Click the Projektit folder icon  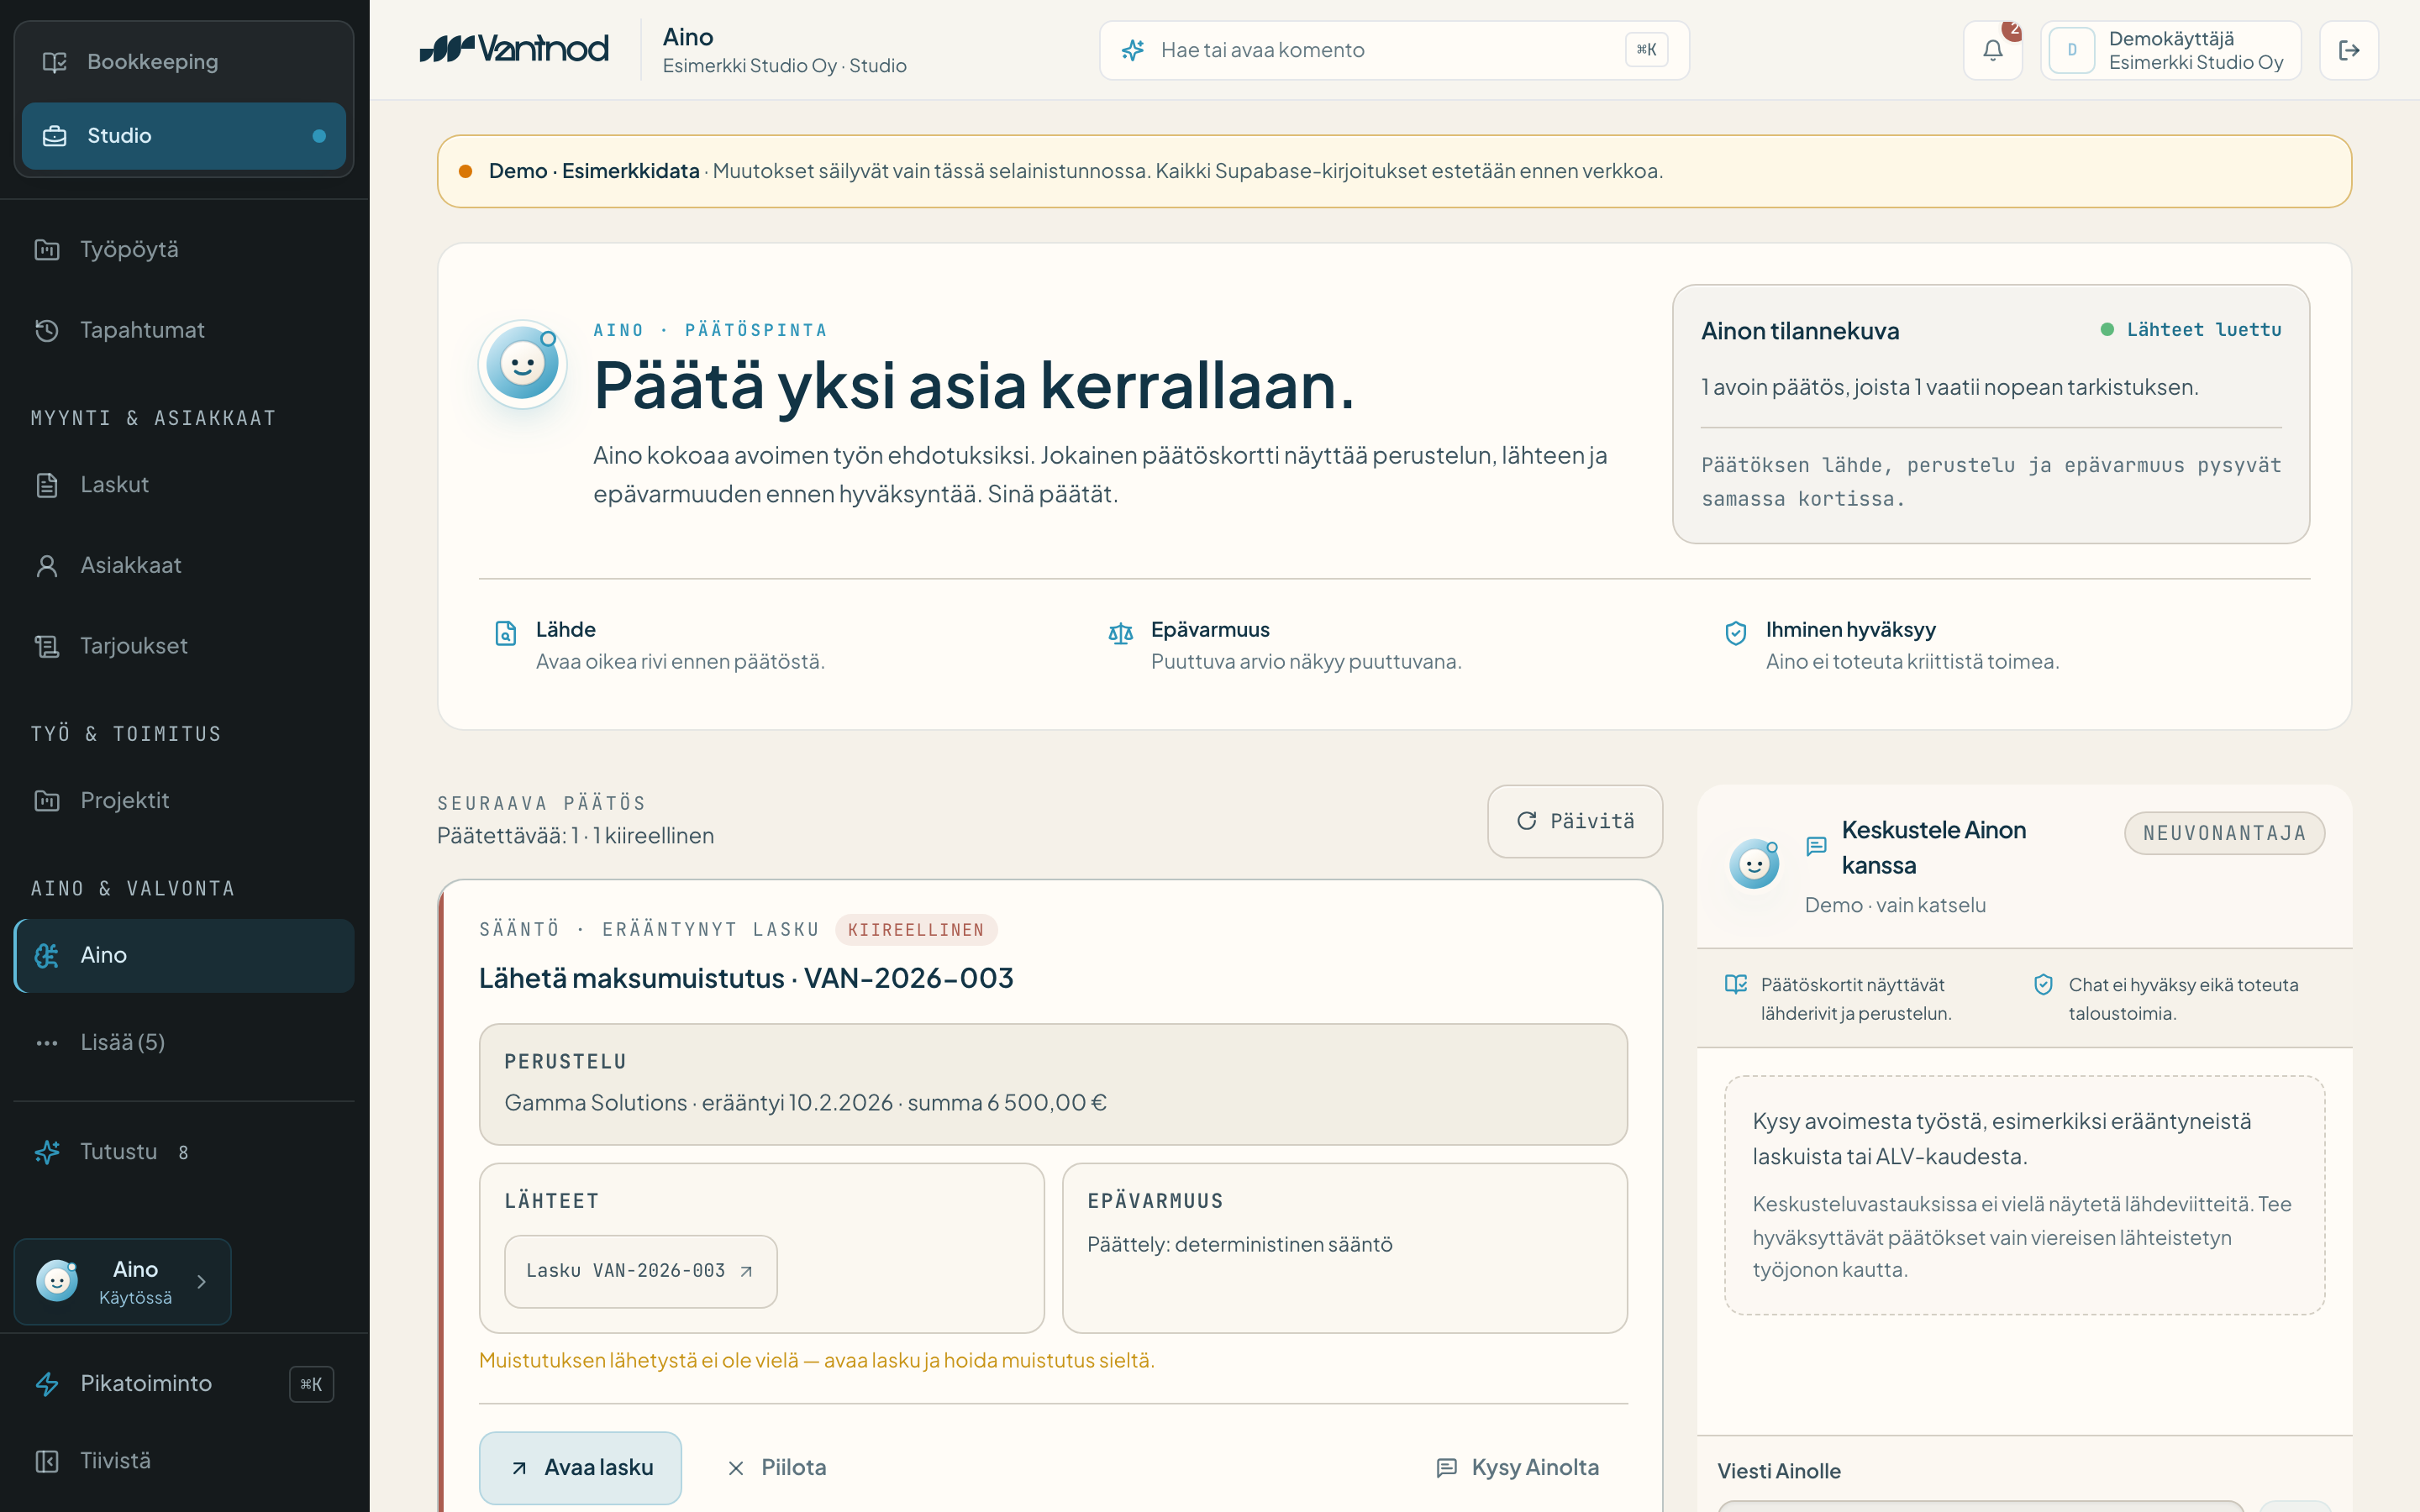tap(47, 801)
